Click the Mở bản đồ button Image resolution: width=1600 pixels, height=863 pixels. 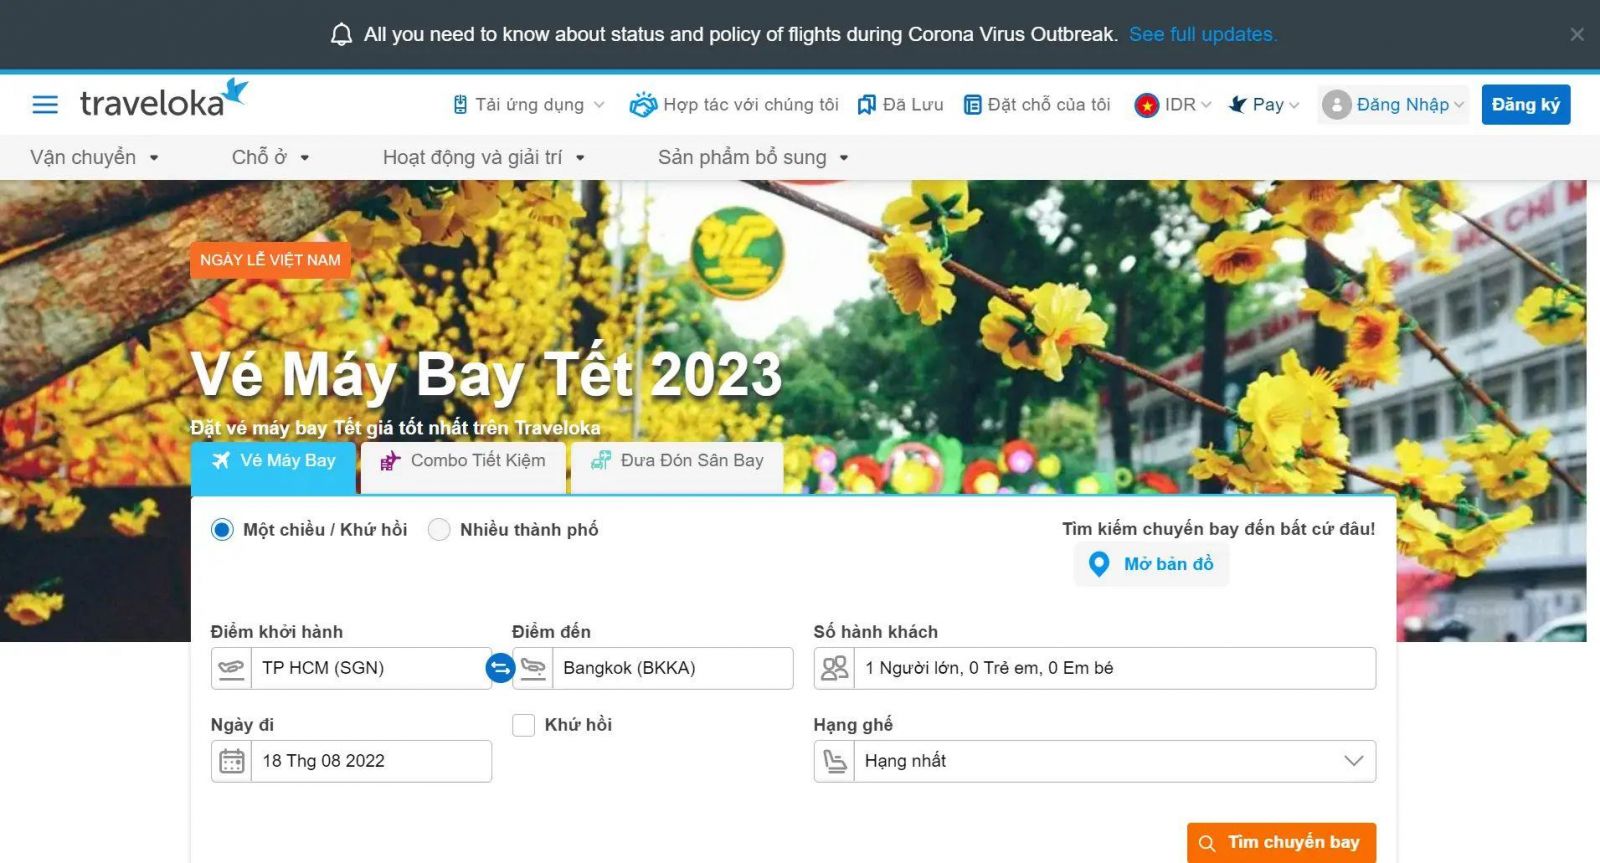pyautogui.click(x=1151, y=565)
